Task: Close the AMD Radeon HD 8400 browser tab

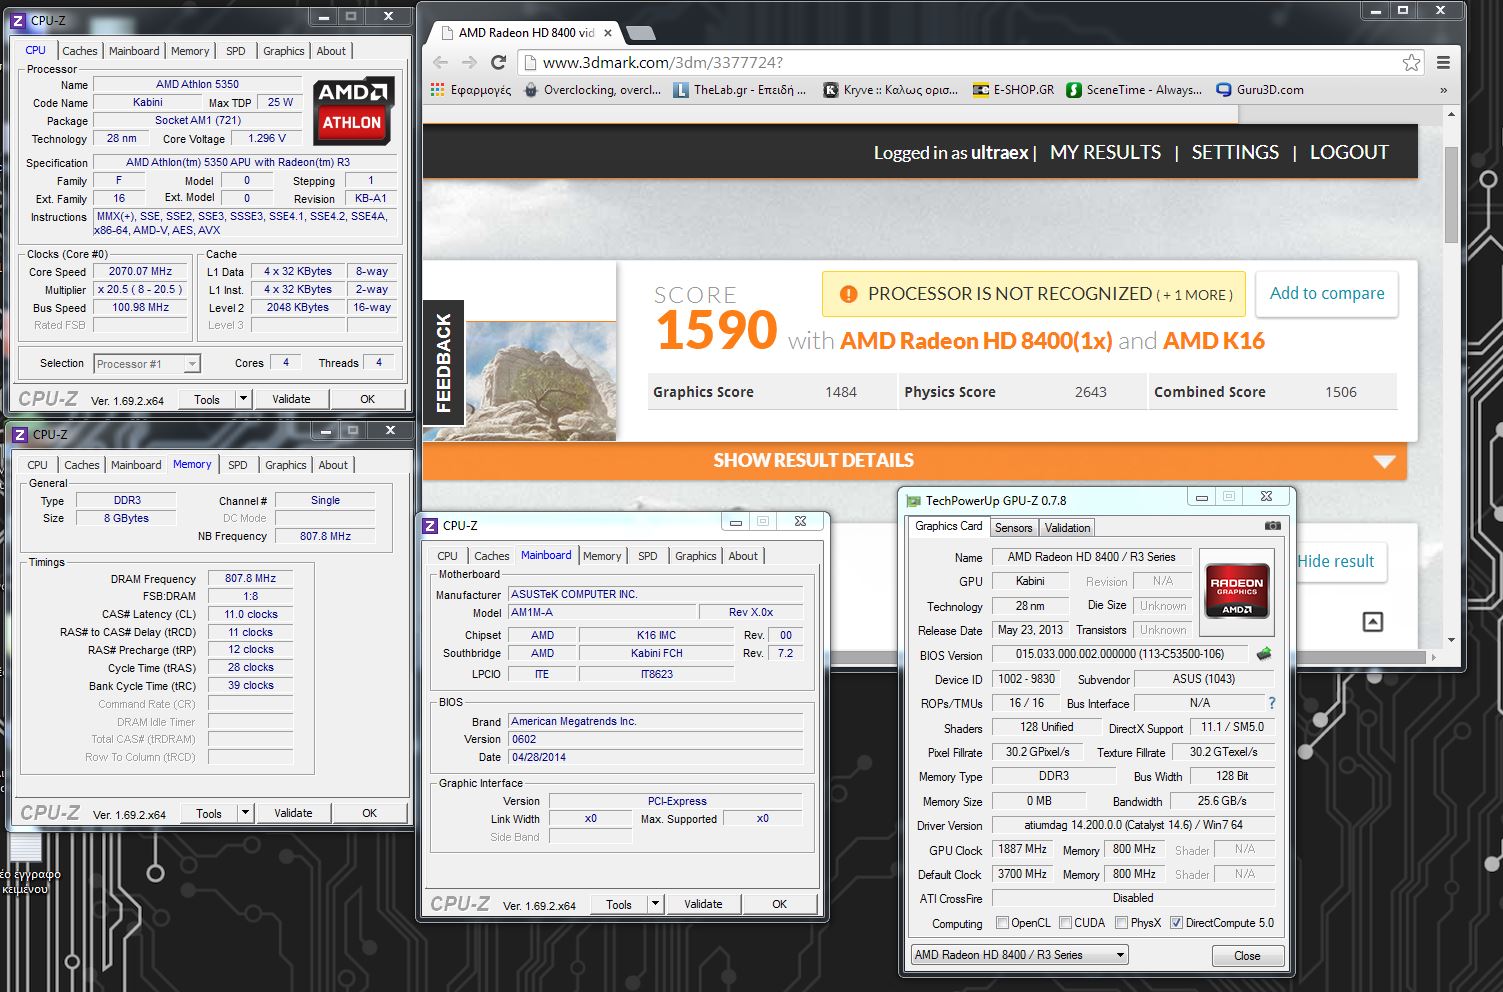Action: pyautogui.click(x=607, y=33)
